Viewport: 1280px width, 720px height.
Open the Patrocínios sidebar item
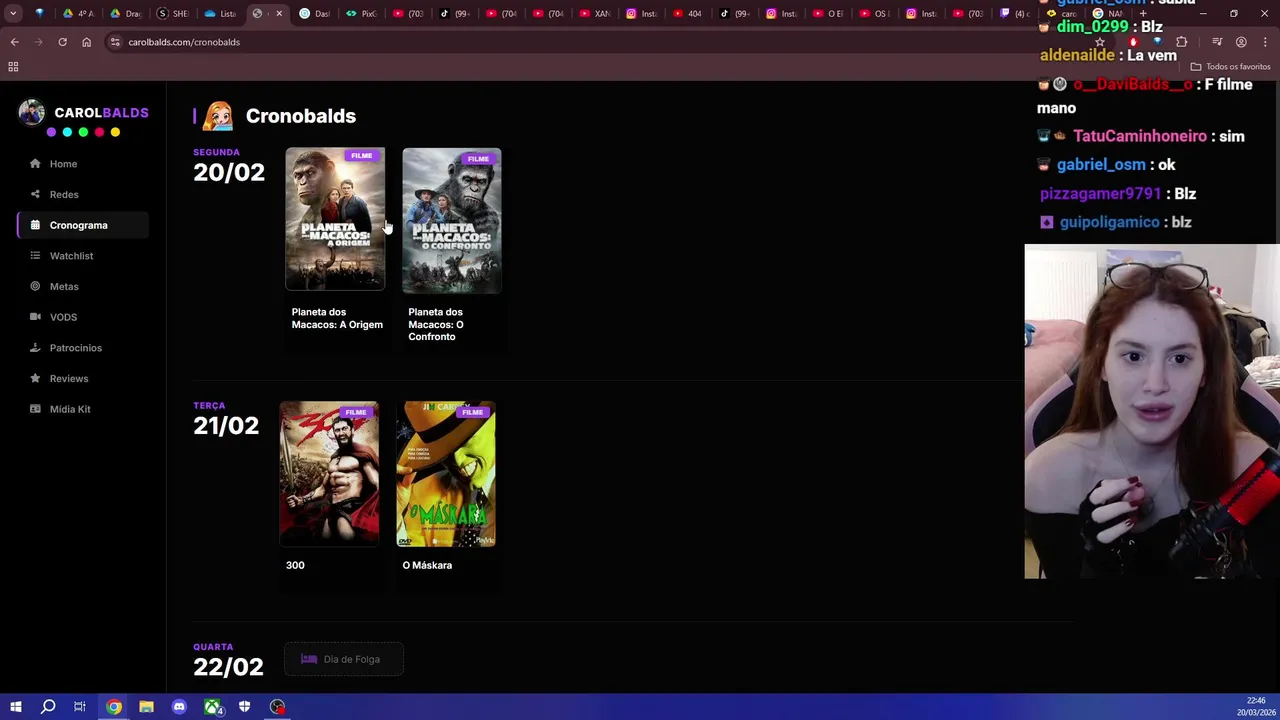coord(83,348)
